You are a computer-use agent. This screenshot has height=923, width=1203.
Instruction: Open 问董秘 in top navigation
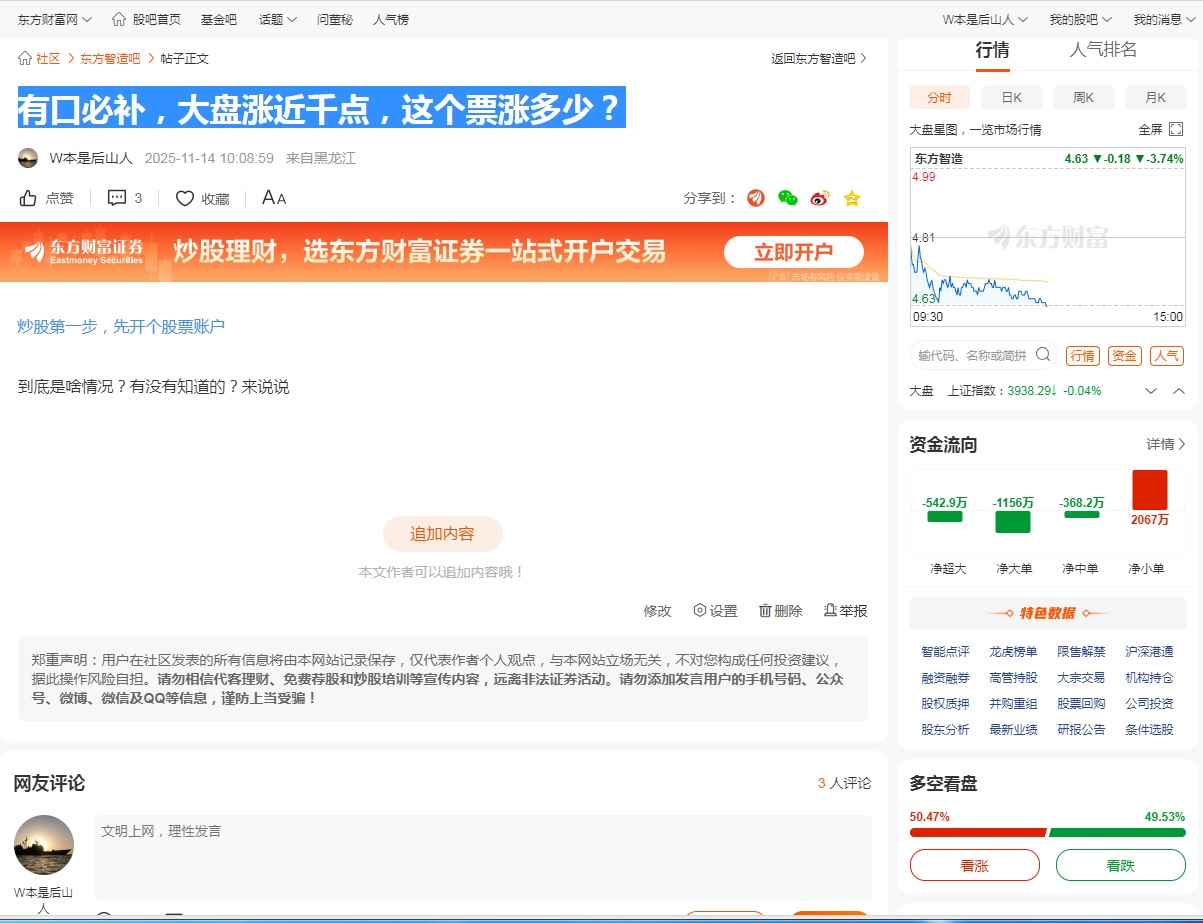click(335, 19)
